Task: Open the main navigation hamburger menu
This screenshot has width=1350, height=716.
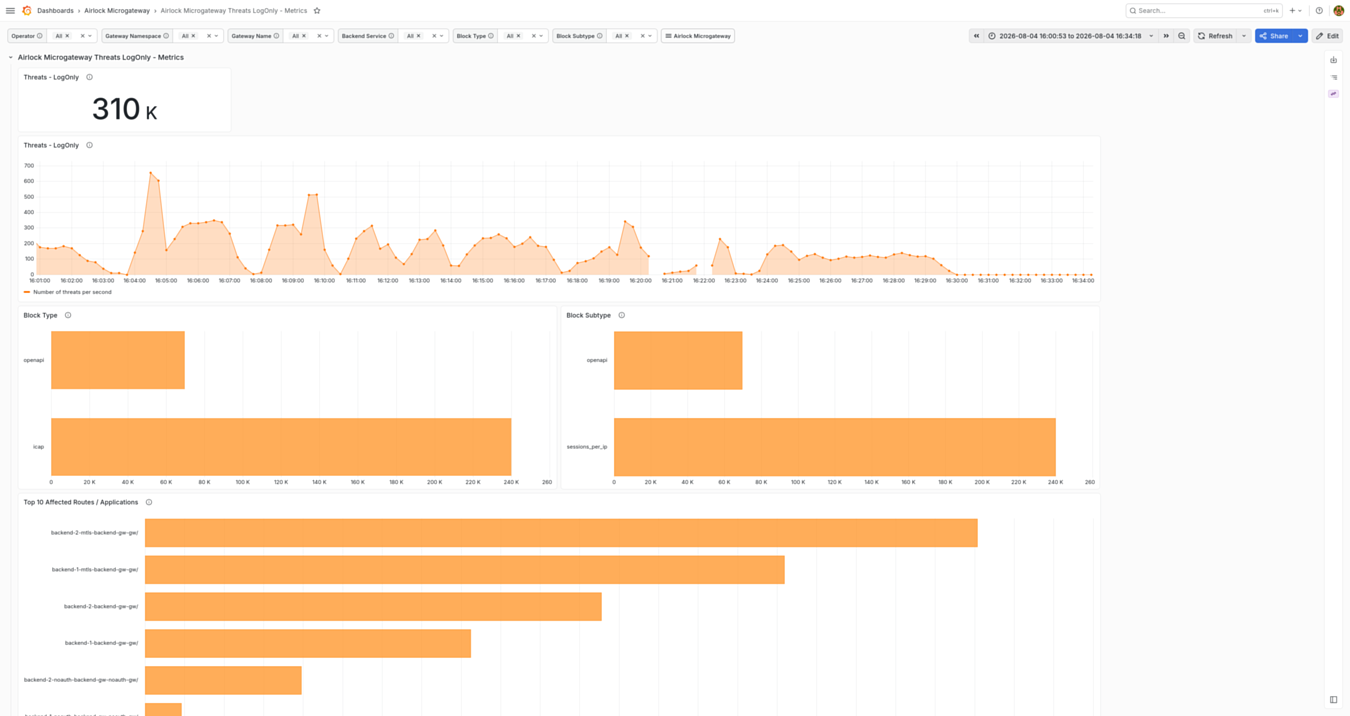Action: pyautogui.click(x=10, y=11)
